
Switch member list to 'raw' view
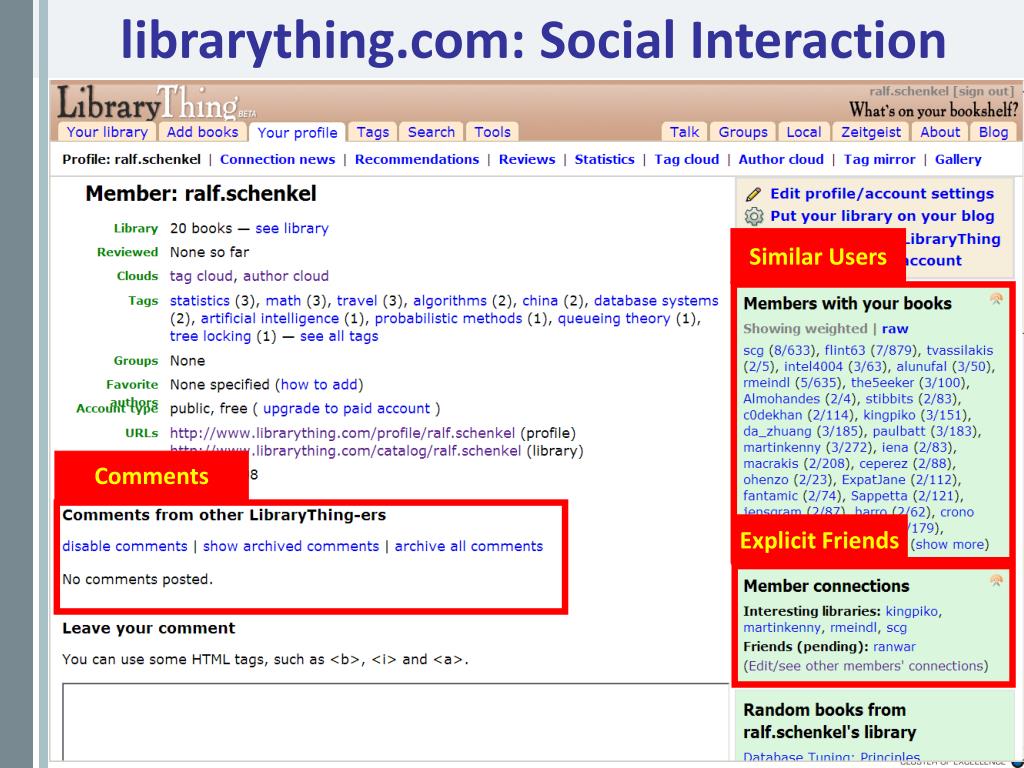[x=895, y=329]
